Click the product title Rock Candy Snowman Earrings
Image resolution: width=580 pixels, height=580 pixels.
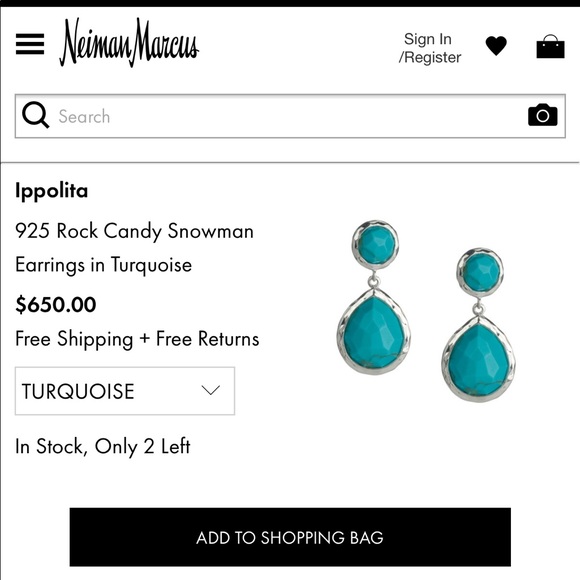point(134,248)
